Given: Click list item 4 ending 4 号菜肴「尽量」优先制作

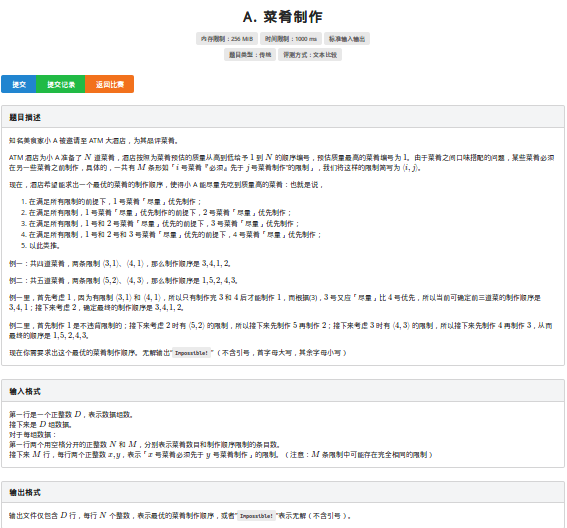Looking at the screenshot, I should [x=175, y=235].
